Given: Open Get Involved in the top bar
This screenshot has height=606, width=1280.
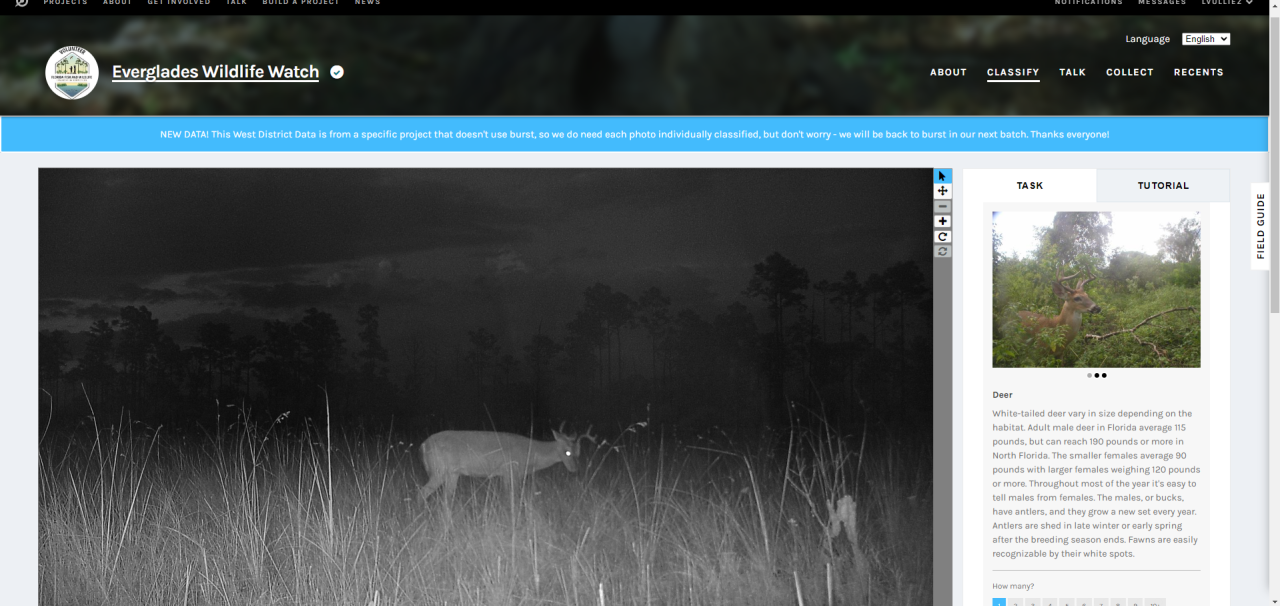Looking at the screenshot, I should coord(179,3).
